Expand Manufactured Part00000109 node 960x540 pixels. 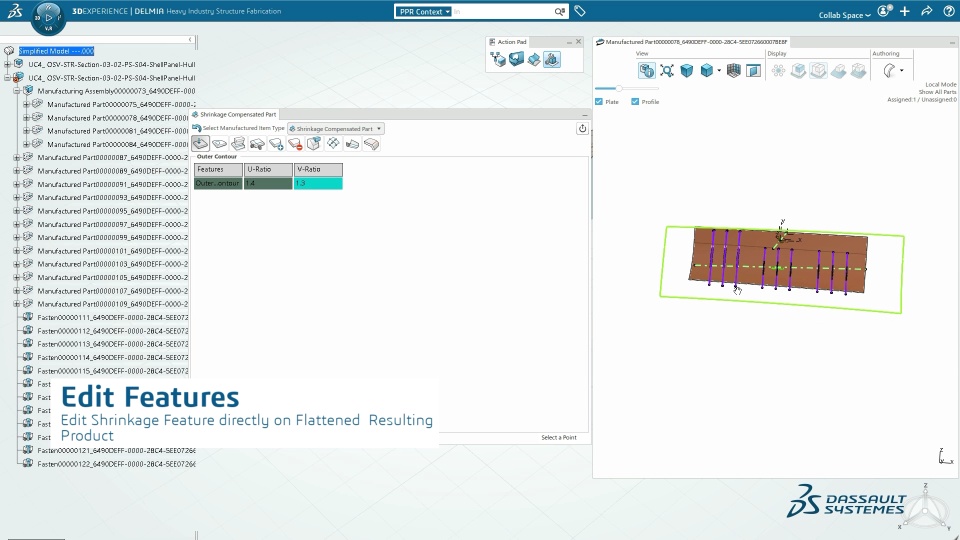coord(17,304)
